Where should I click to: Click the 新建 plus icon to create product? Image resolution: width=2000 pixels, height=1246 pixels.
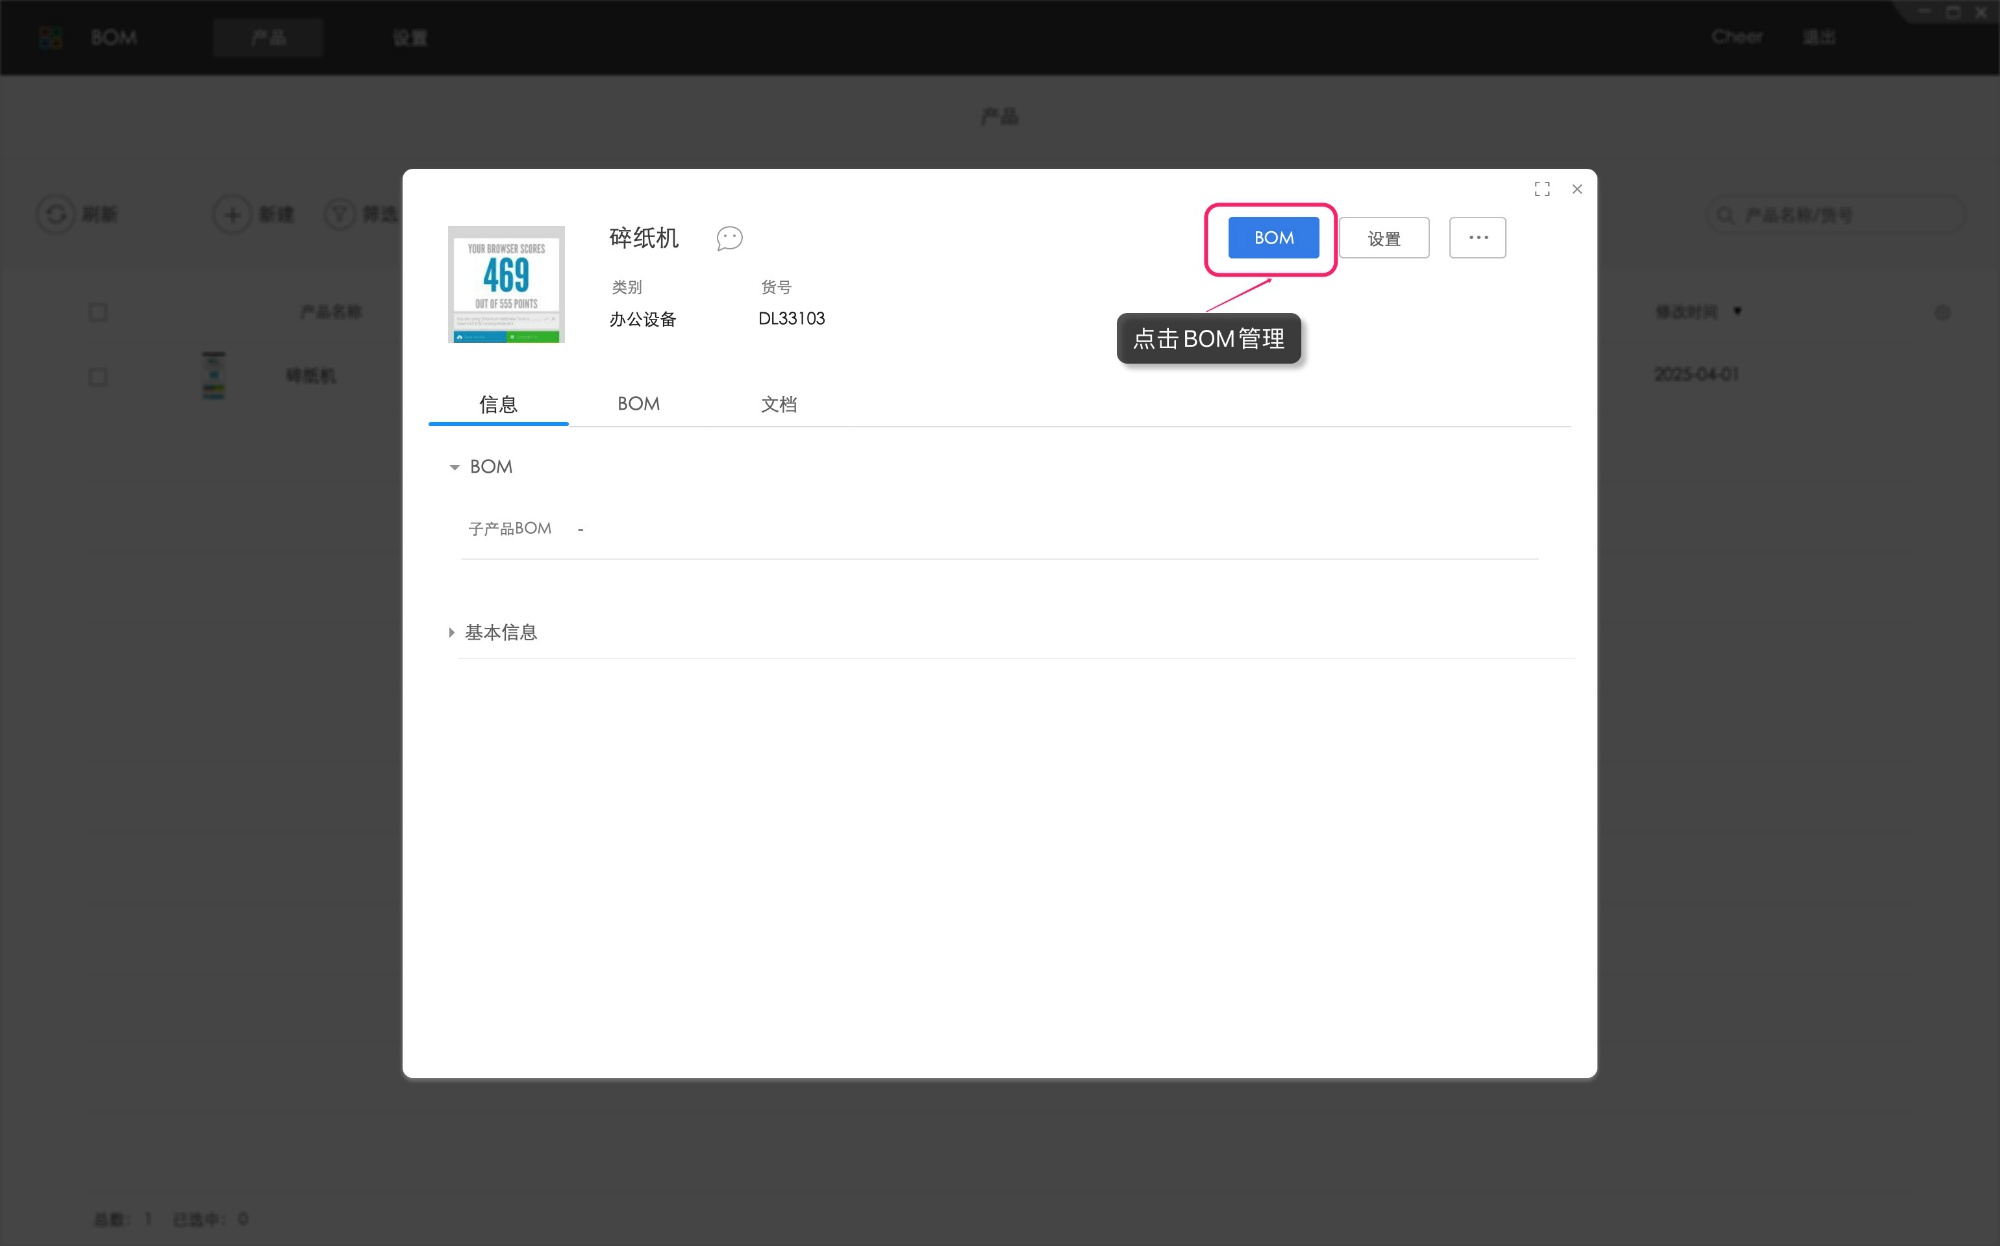click(231, 214)
